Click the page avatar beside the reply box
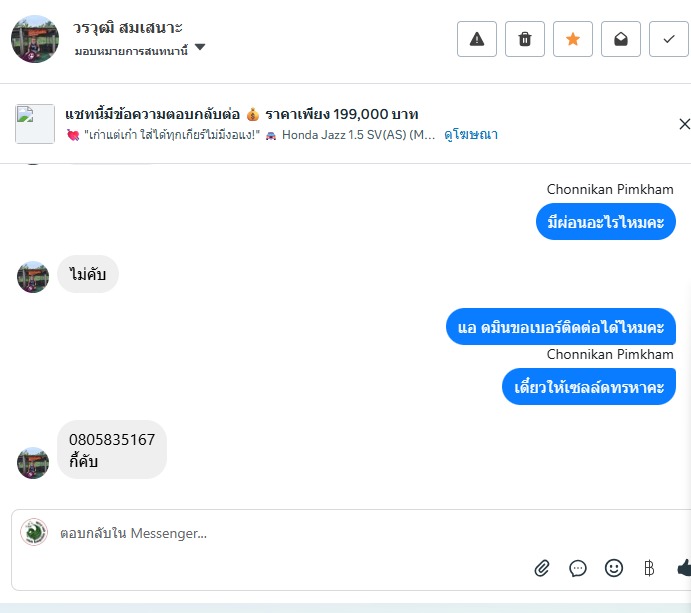This screenshot has width=691, height=613. point(34,532)
